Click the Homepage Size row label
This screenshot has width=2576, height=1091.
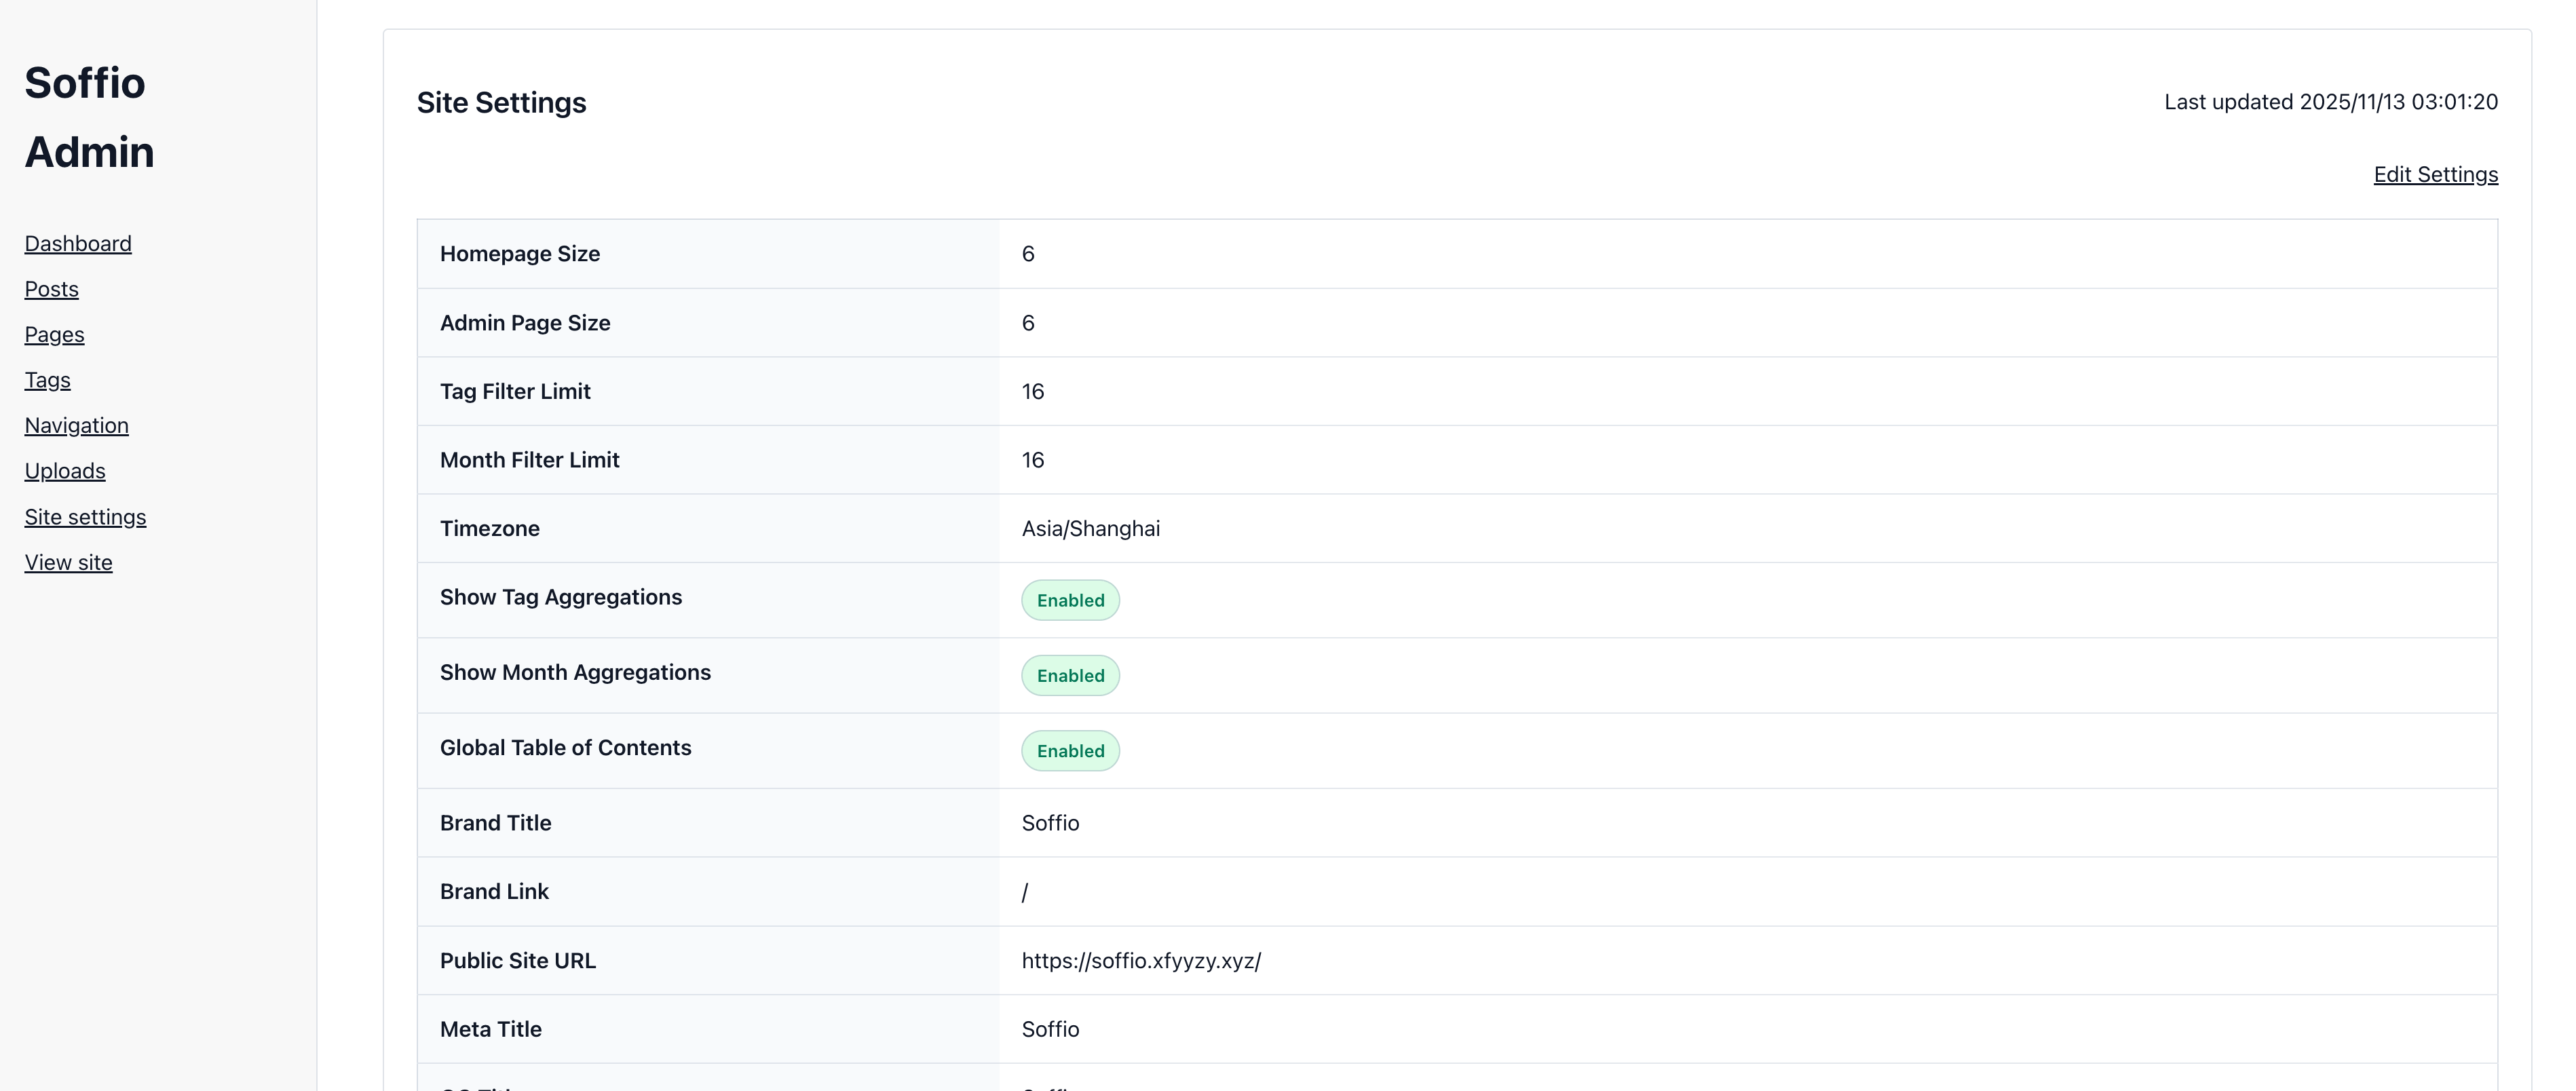(x=519, y=254)
